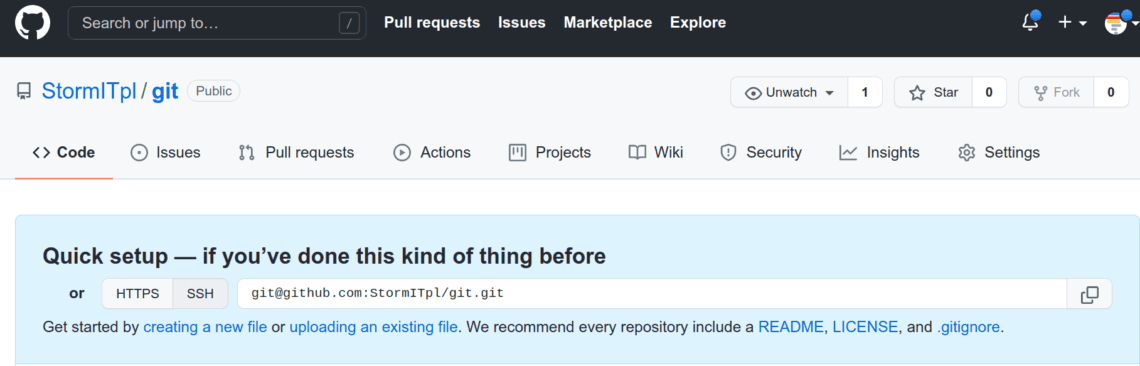Open the Actions tab
The height and width of the screenshot is (366, 1140).
coord(432,153)
